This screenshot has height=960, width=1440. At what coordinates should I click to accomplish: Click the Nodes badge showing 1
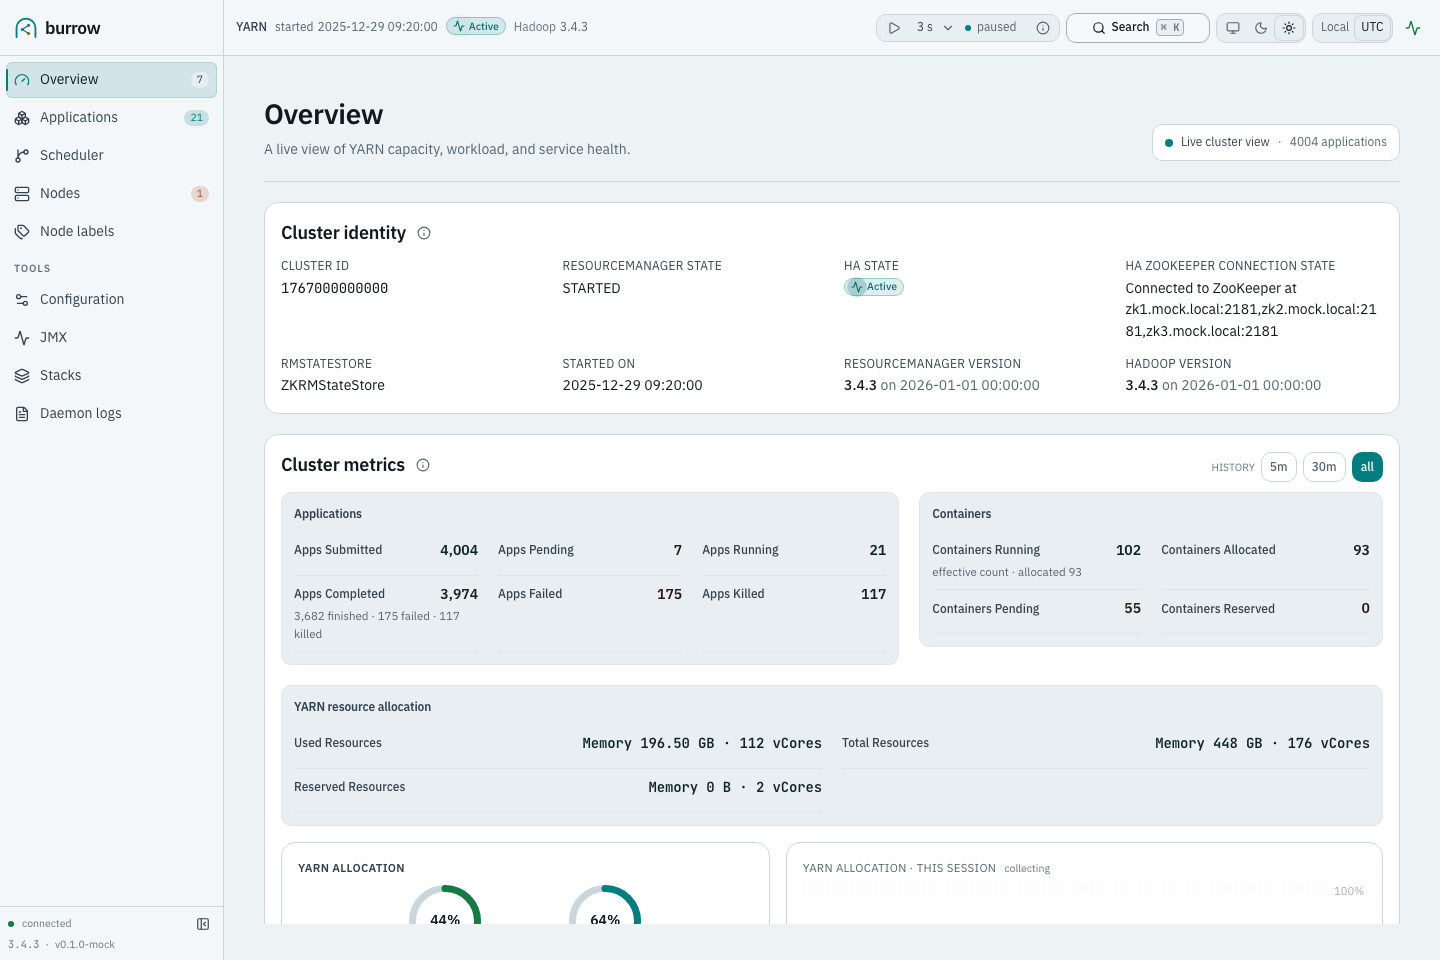tap(200, 194)
